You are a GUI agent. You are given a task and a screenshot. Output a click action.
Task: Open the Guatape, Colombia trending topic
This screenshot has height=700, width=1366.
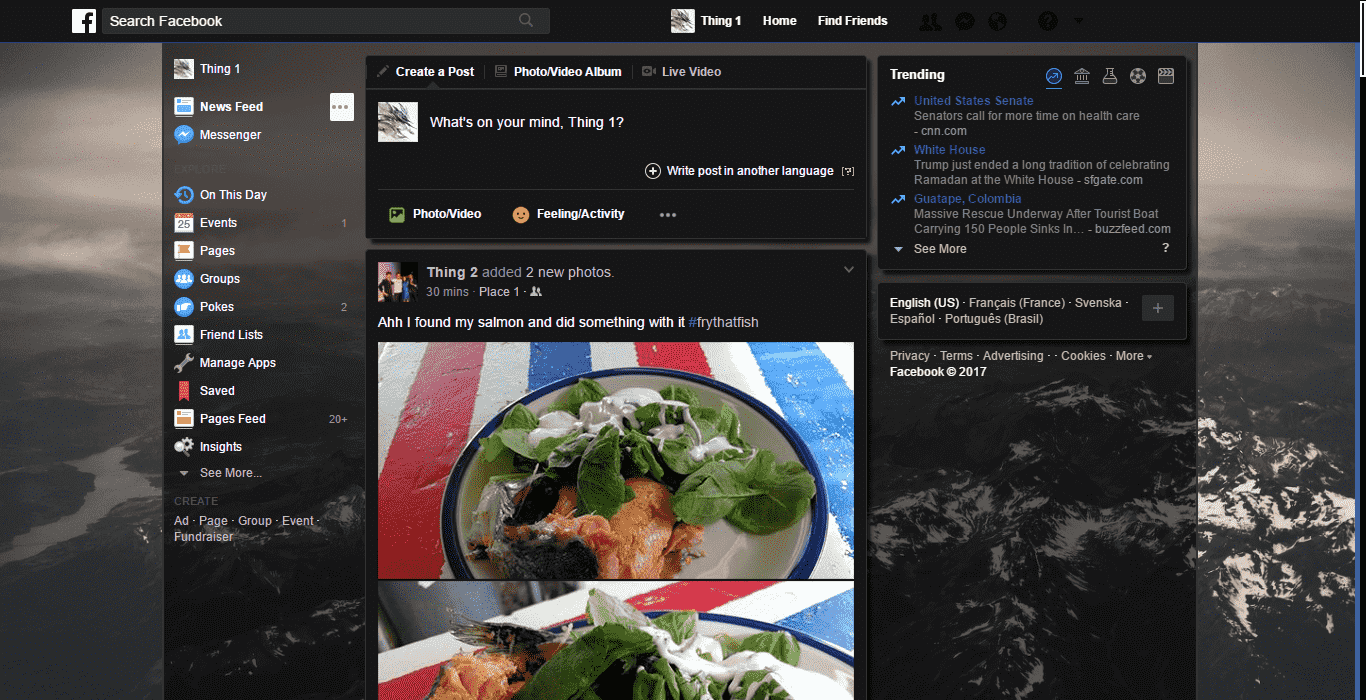tap(968, 199)
